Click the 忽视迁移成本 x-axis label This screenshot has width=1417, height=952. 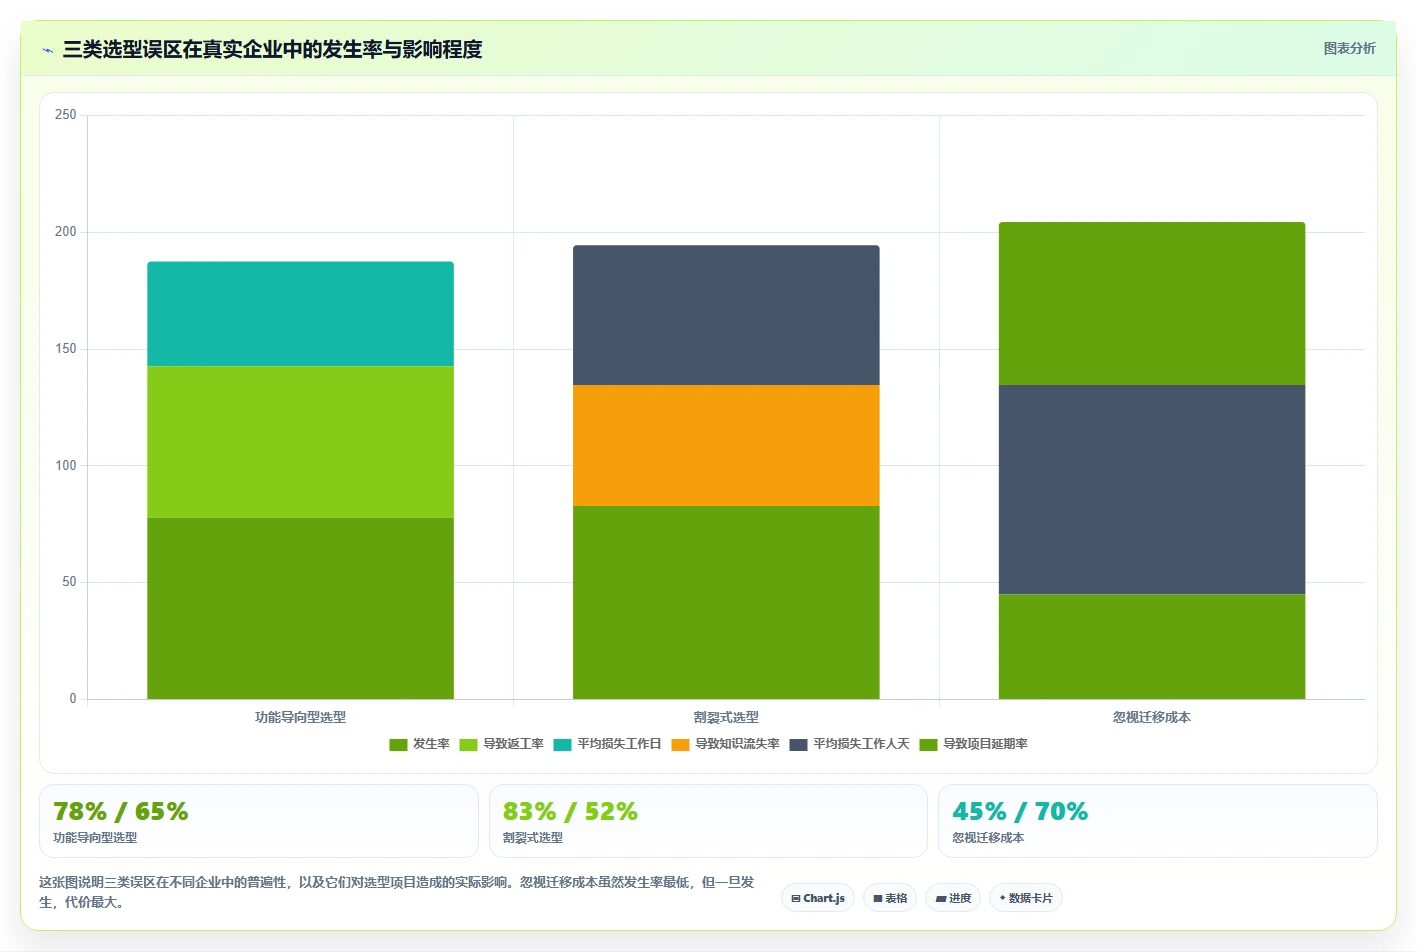pyautogui.click(x=1152, y=718)
